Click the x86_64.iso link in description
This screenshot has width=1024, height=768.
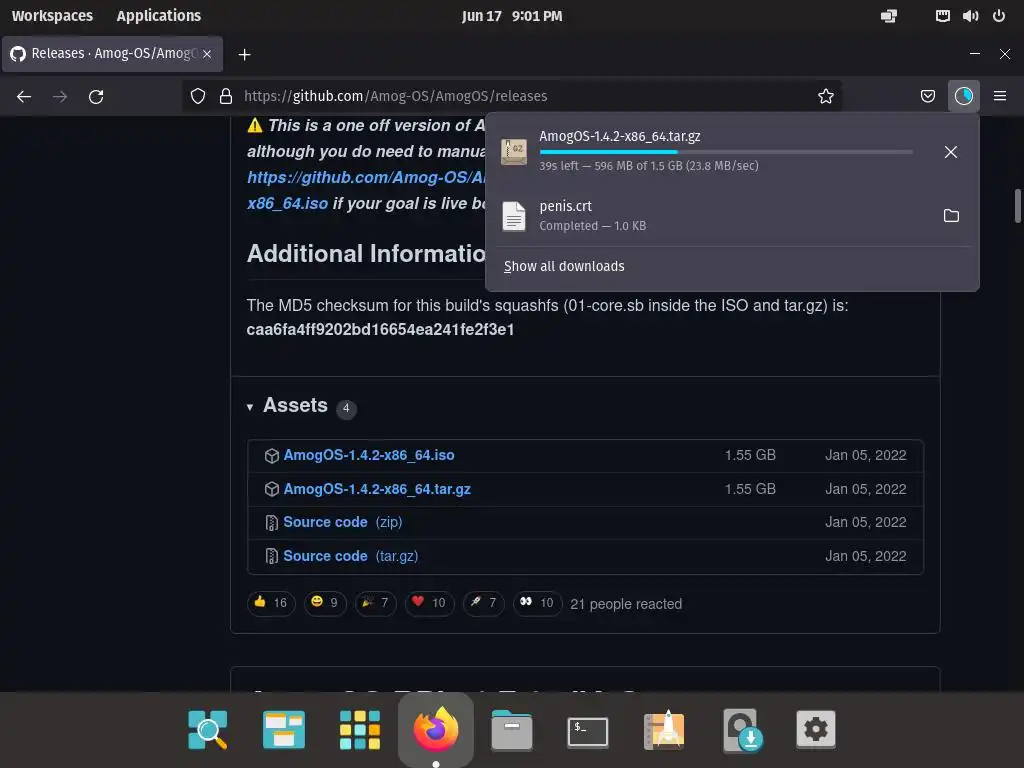point(287,203)
